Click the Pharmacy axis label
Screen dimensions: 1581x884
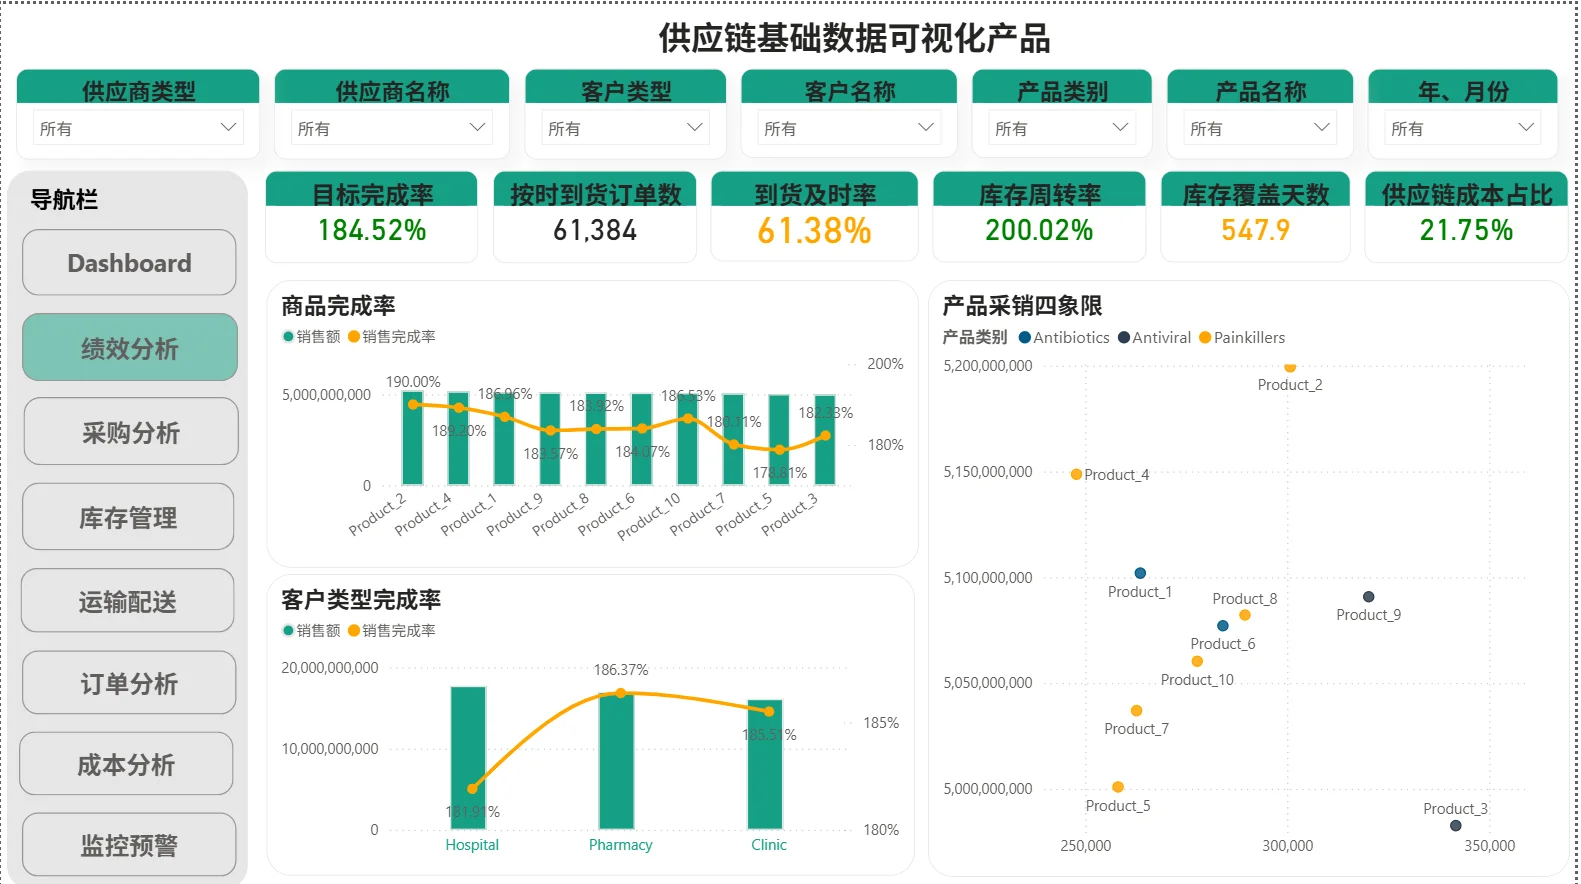(x=620, y=845)
